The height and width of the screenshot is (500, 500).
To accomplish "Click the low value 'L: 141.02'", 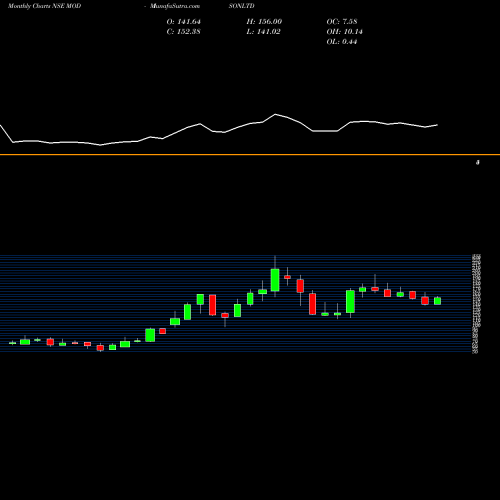I will pyautogui.click(x=263, y=31).
